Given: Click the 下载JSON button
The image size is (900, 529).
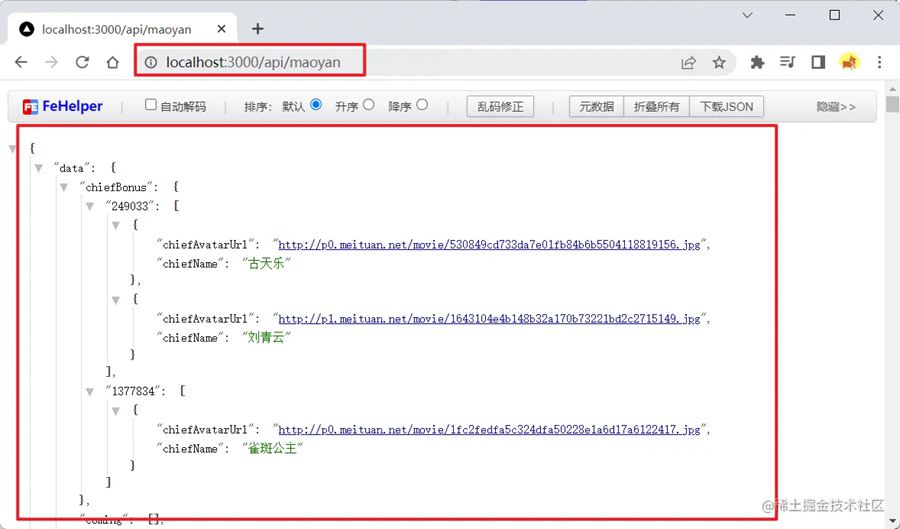Looking at the screenshot, I should pos(726,106).
